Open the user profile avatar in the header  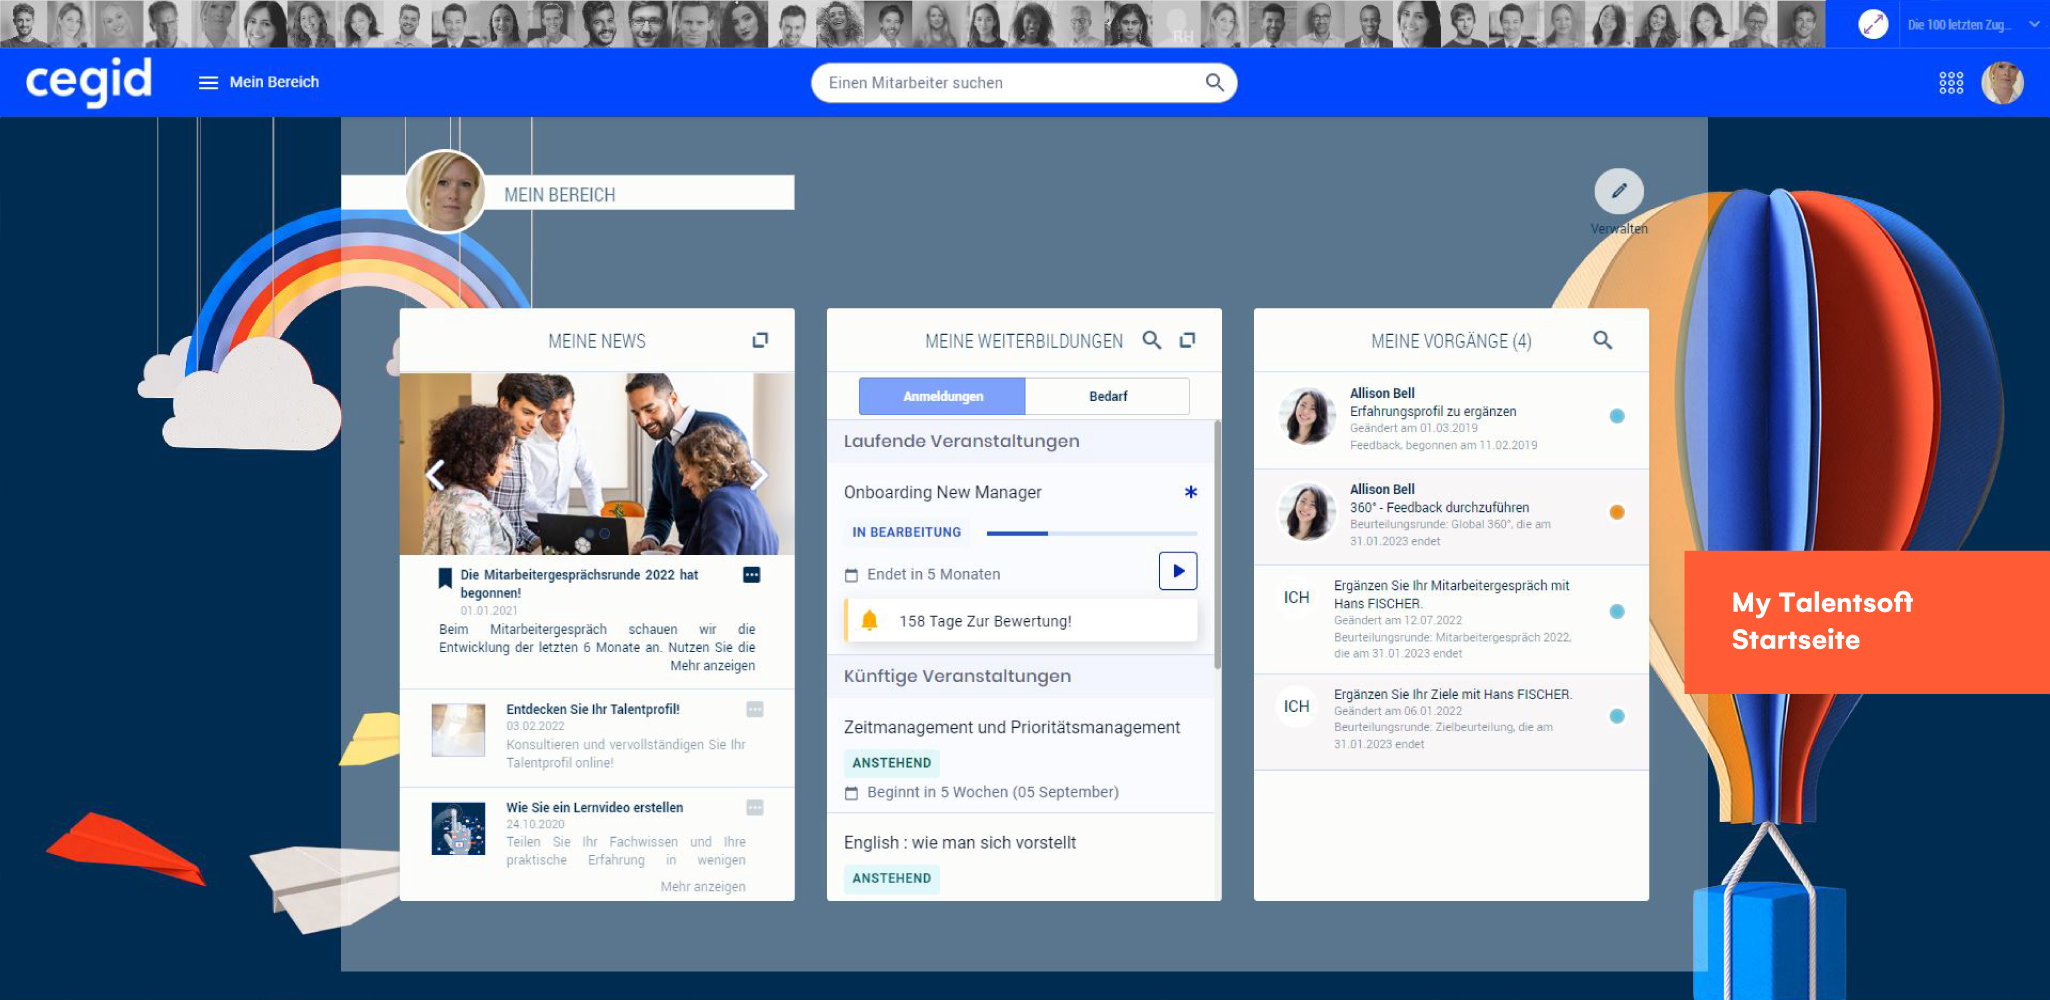(x=2003, y=82)
